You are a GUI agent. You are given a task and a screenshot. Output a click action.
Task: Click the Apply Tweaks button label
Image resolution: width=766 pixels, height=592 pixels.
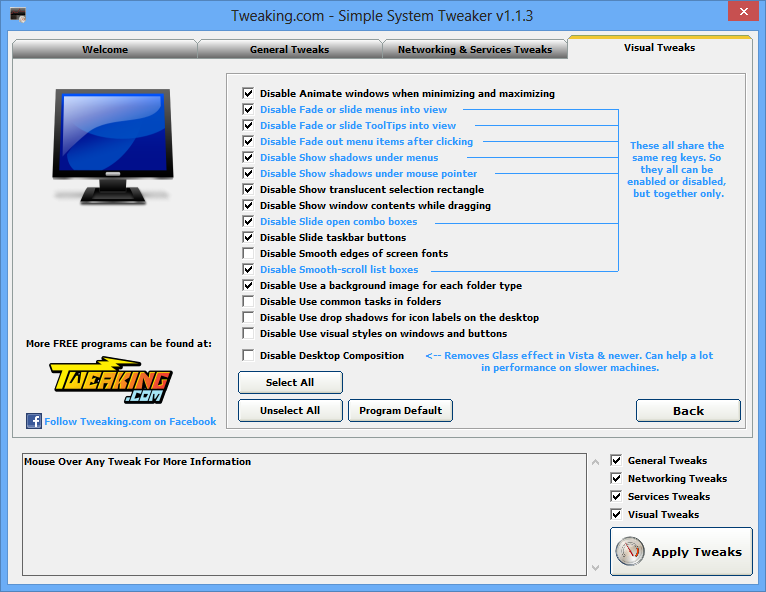point(697,552)
